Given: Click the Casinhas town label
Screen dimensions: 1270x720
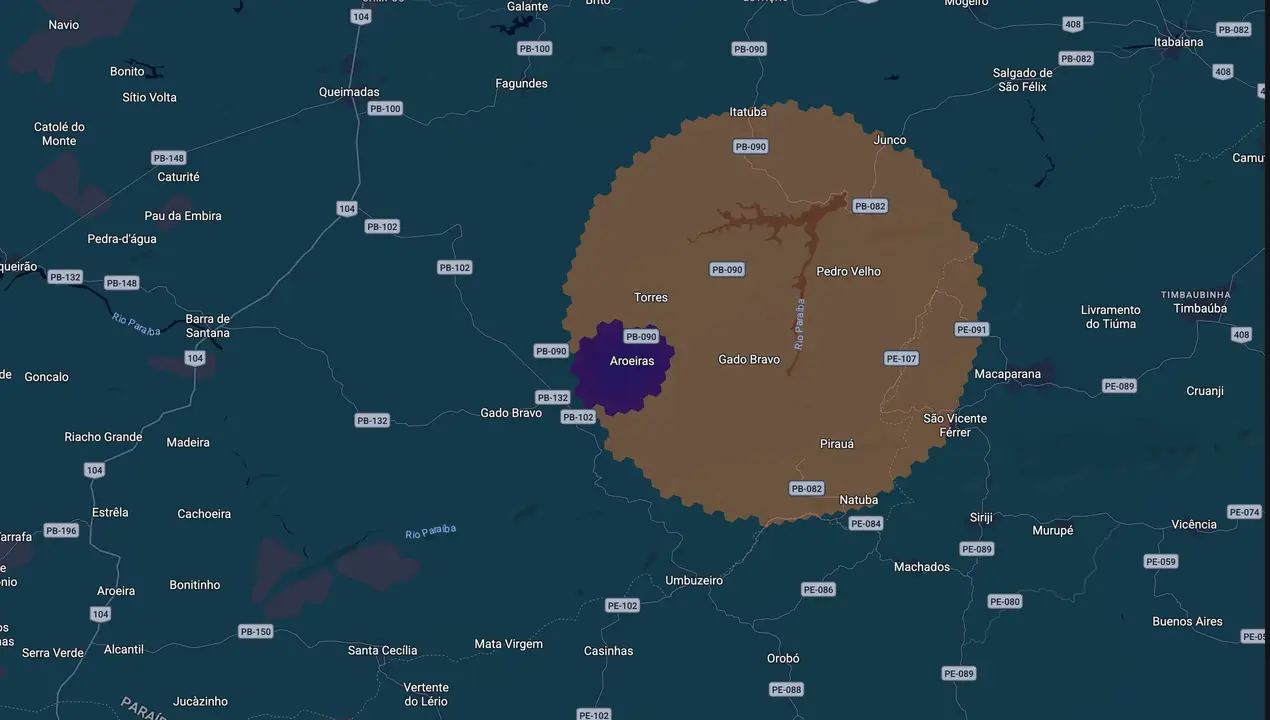Looking at the screenshot, I should 608,651.
